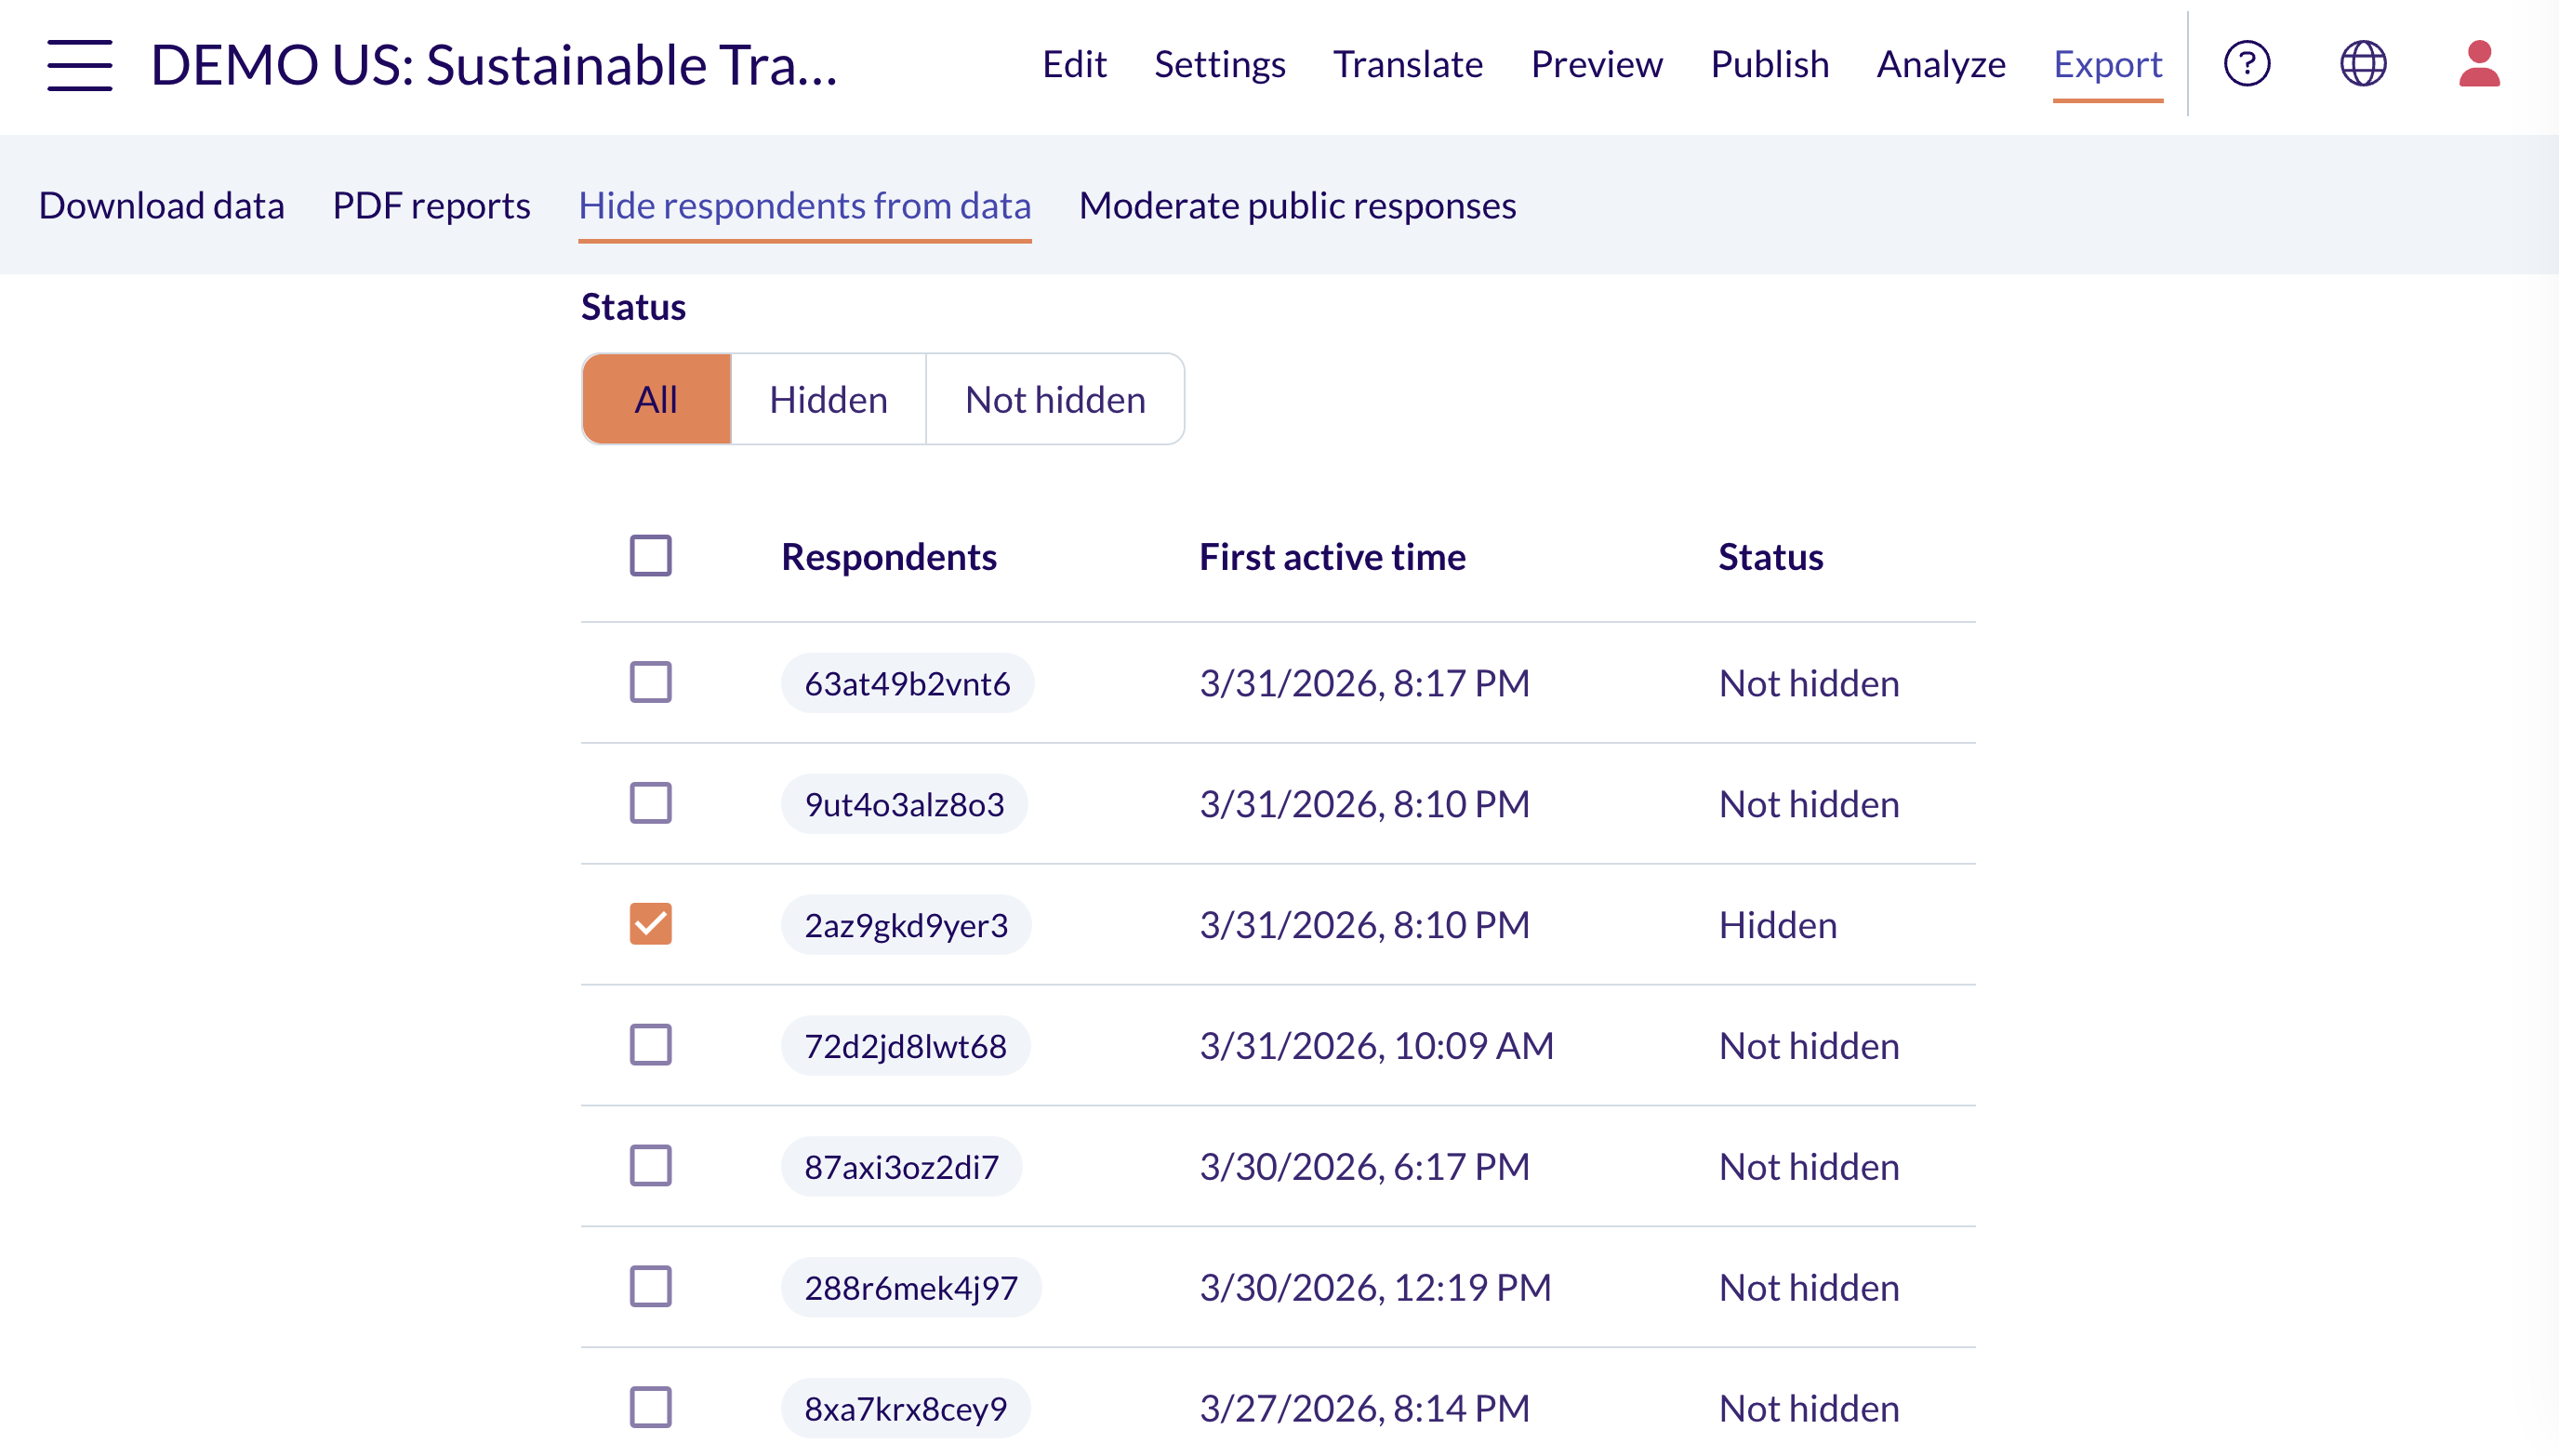
Task: Check respondent 8xa7krx8cey9 checkbox
Action: pyautogui.click(x=651, y=1408)
